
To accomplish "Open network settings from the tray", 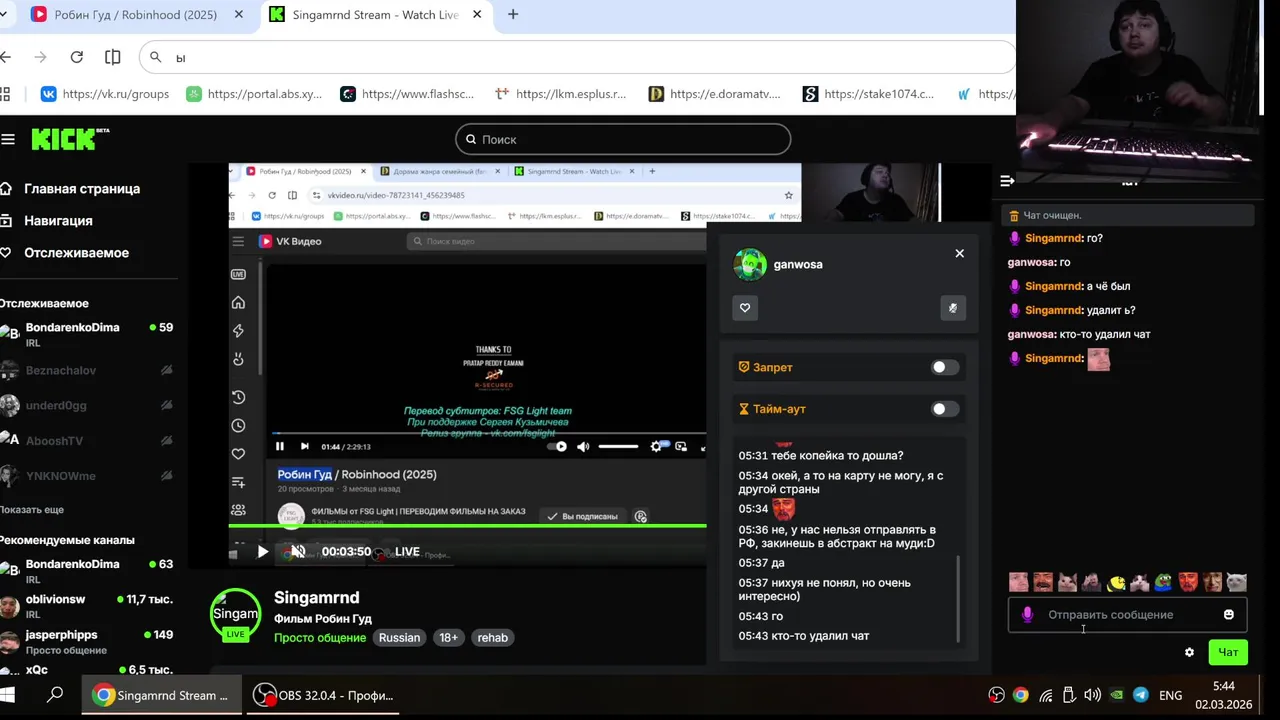I will (x=1045, y=695).
